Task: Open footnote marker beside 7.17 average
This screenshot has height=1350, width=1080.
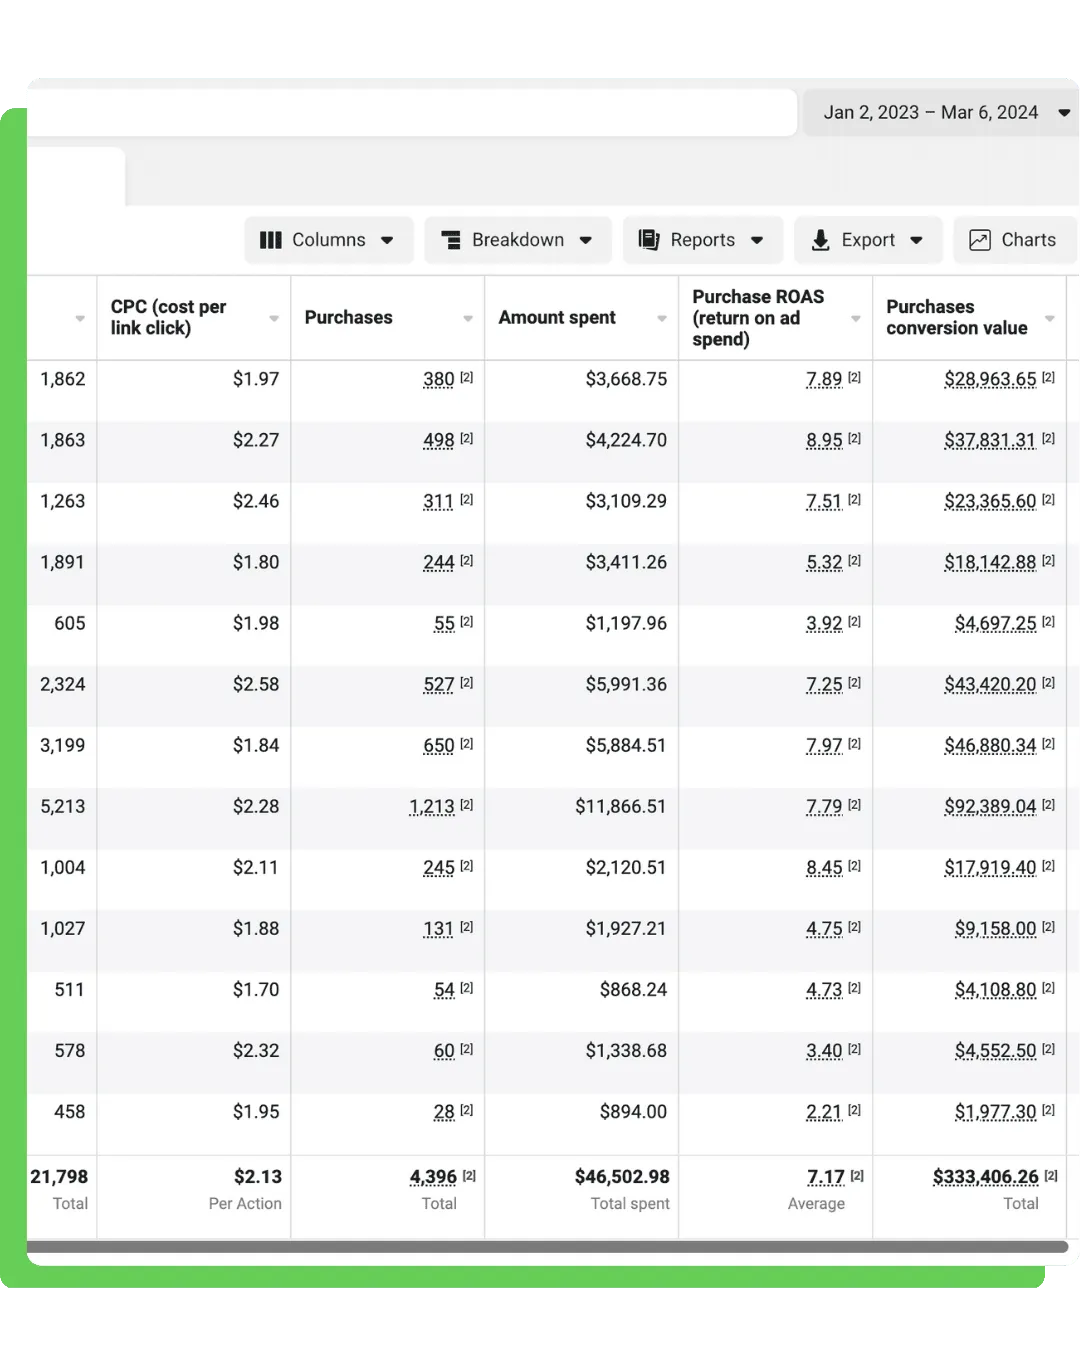Action: pyautogui.click(x=858, y=1176)
